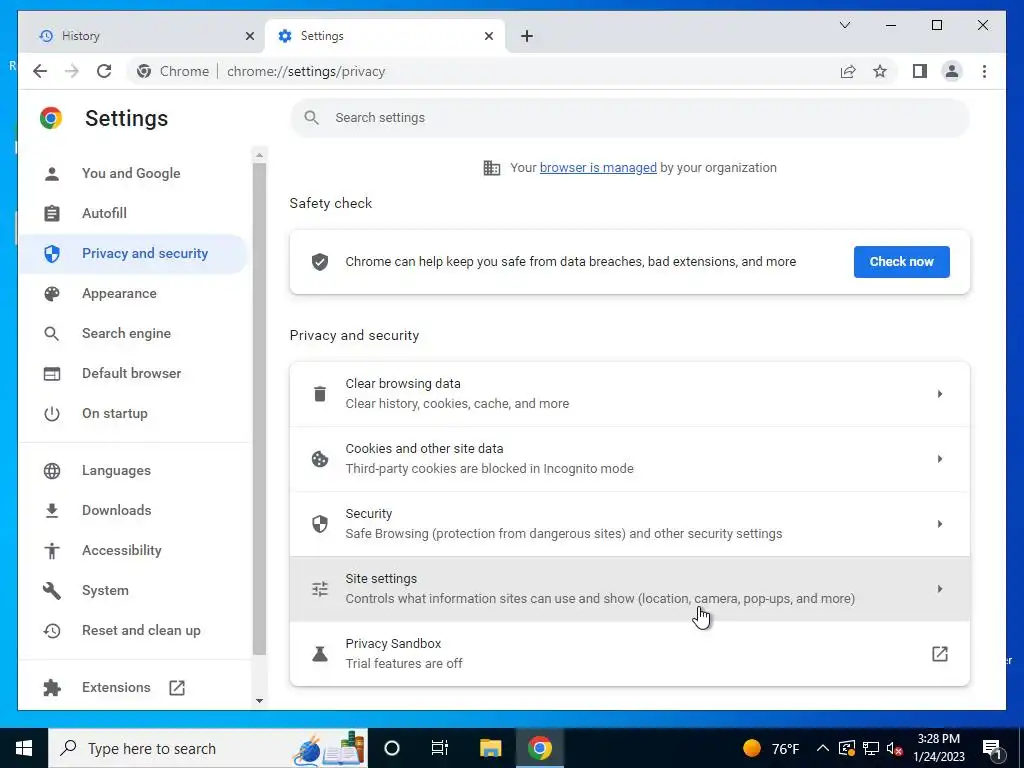Share this page icon in address bar
The image size is (1024, 768).
point(848,71)
